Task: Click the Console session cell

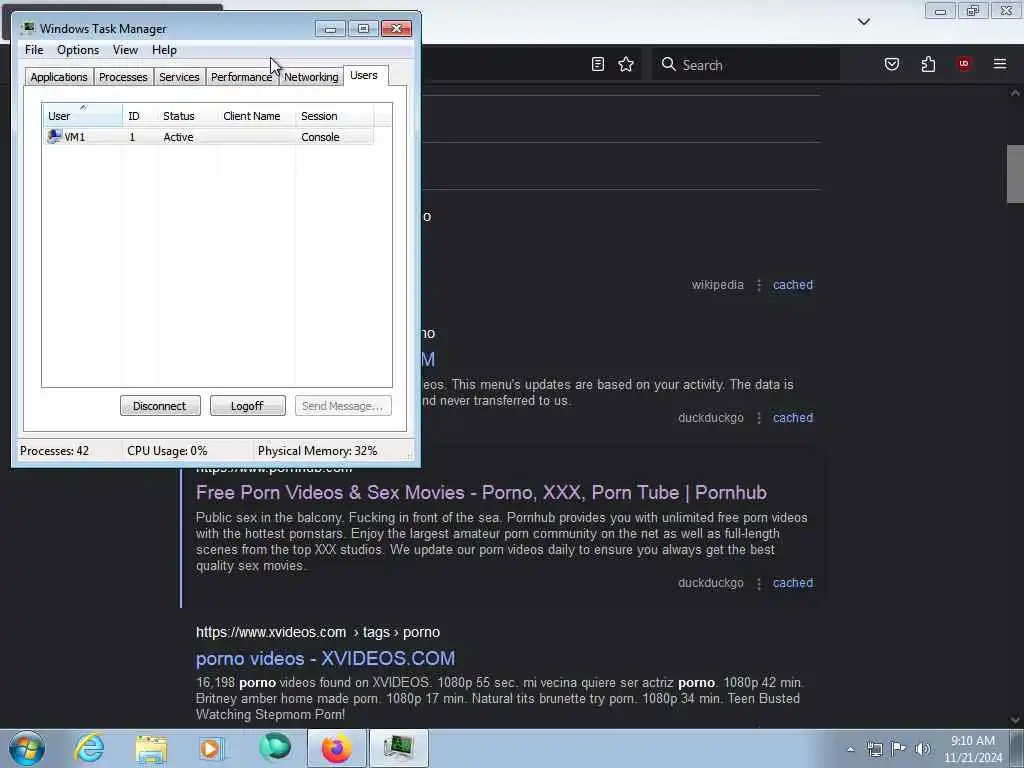Action: click(x=320, y=137)
